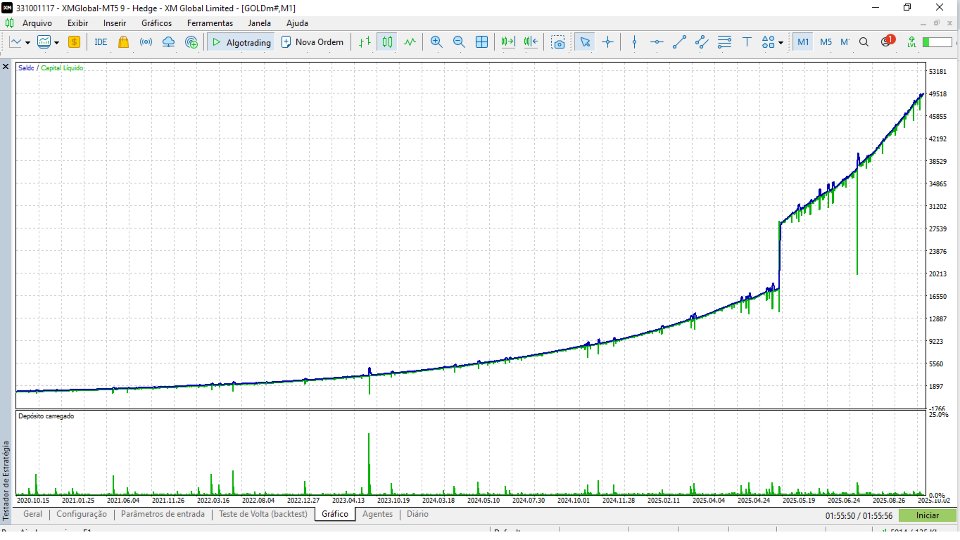
Task: Click the green progress bar in toolbar
Action: [937, 42]
